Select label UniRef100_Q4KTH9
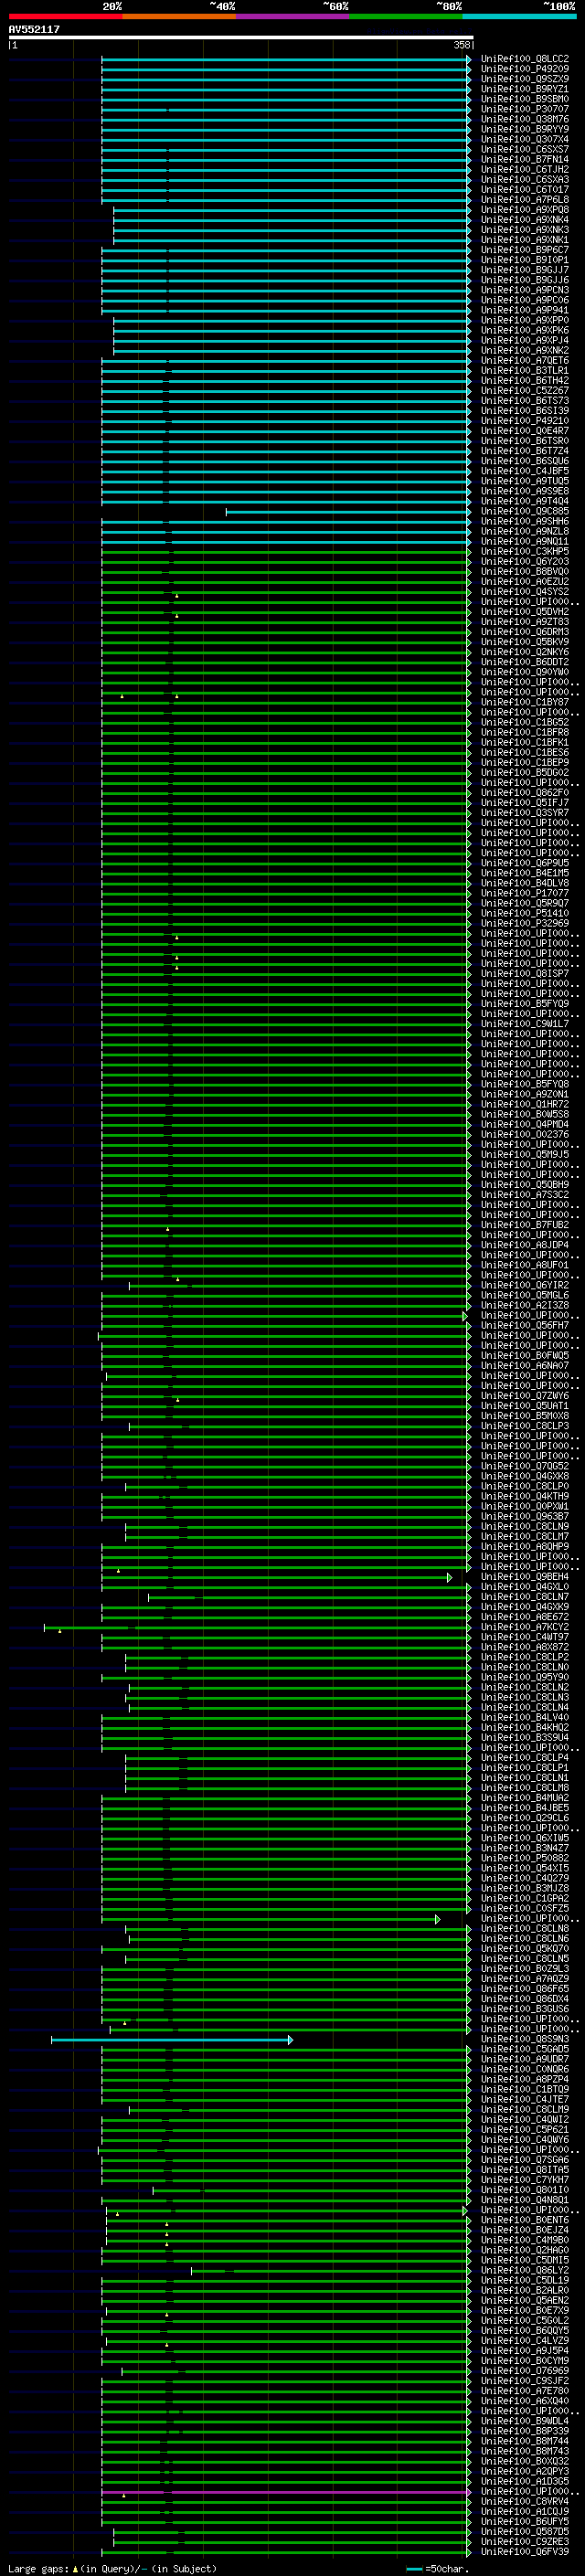 pos(525,1497)
